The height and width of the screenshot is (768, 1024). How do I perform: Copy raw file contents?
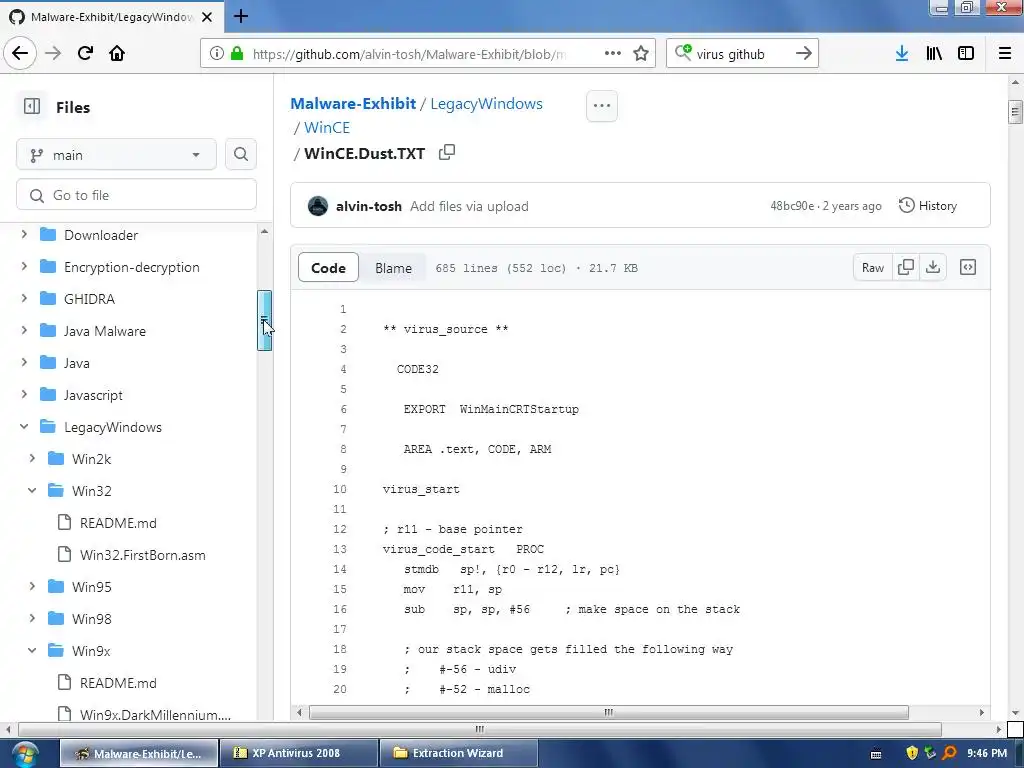[906, 267]
